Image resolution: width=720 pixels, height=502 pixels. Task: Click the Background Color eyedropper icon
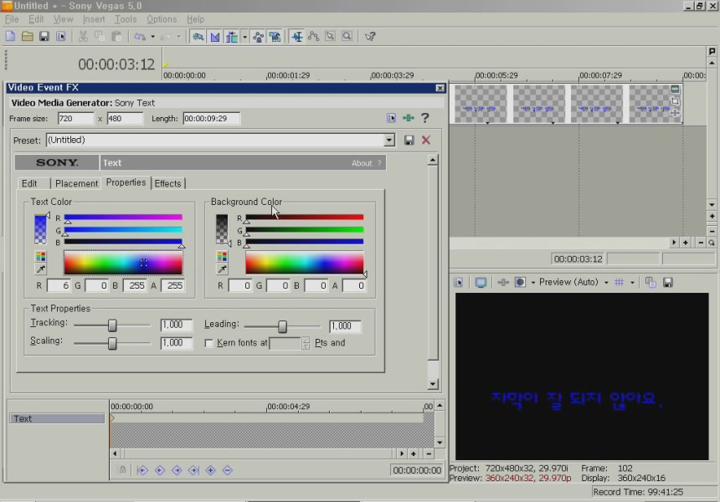tap(222, 269)
